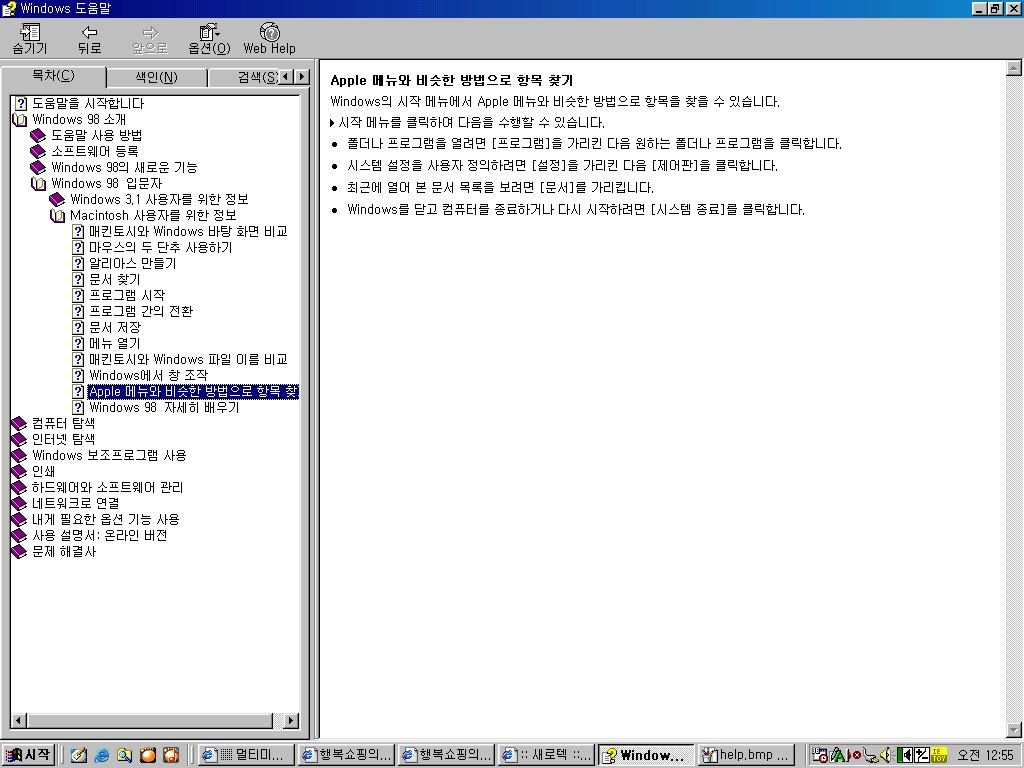Switch to the 색인(N) index tab
Viewport: 1024px width, 768px height.
(x=157, y=77)
